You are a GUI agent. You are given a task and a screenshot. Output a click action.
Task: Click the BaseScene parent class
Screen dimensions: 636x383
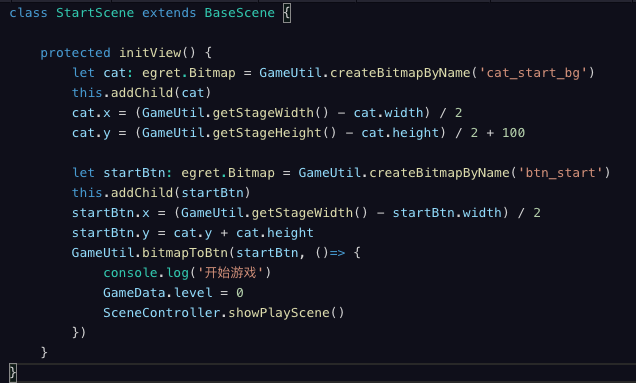point(239,13)
